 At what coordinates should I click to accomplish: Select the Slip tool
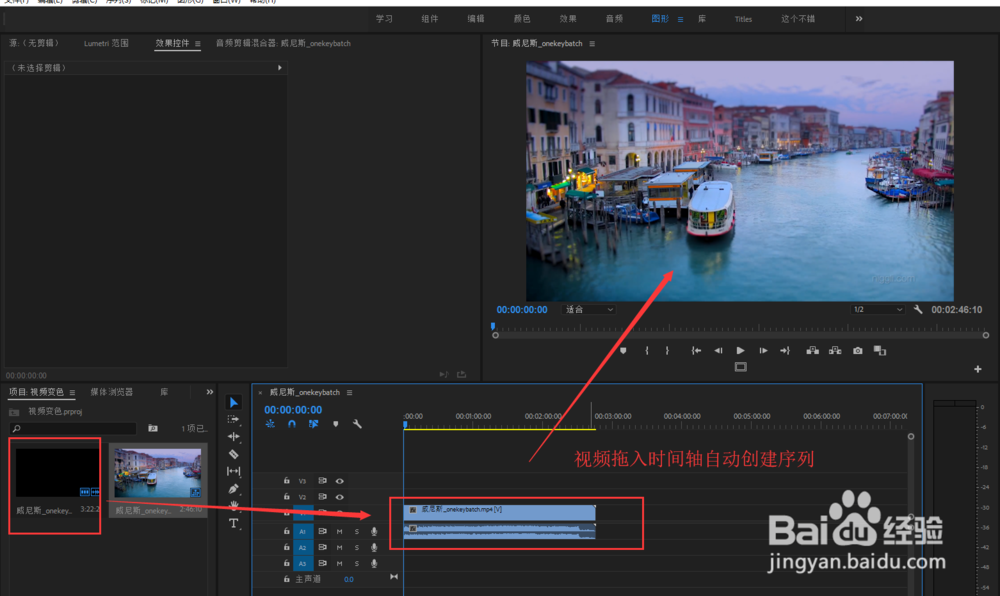tap(233, 471)
